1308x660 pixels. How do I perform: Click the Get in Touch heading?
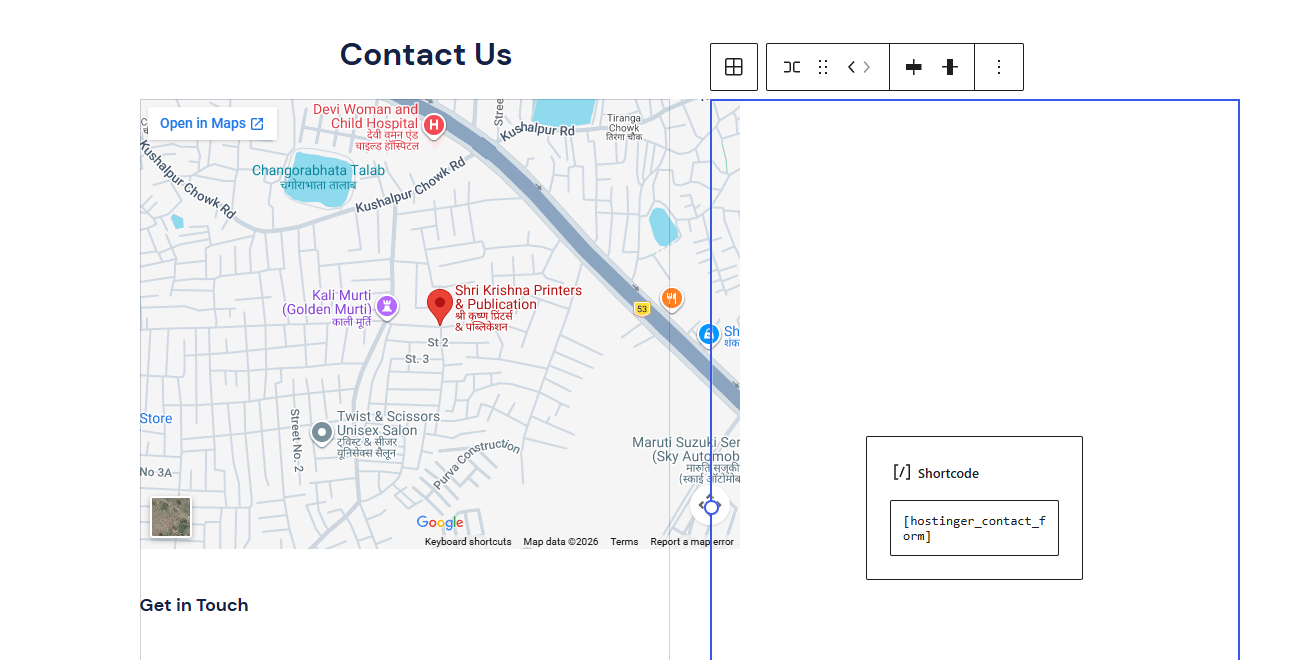[x=194, y=605]
